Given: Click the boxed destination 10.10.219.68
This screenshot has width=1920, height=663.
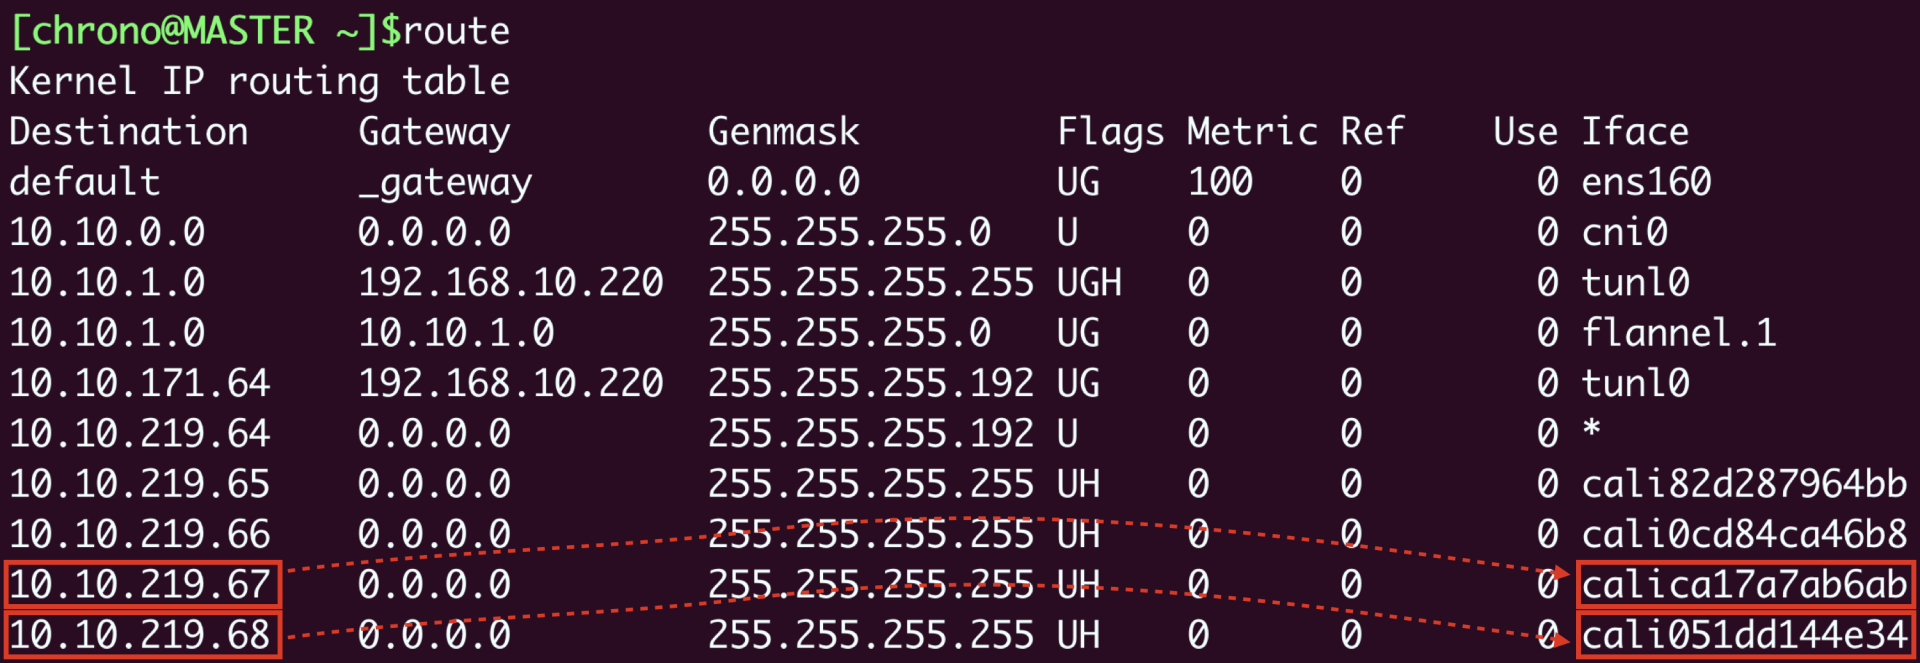Looking at the screenshot, I should click(x=141, y=635).
